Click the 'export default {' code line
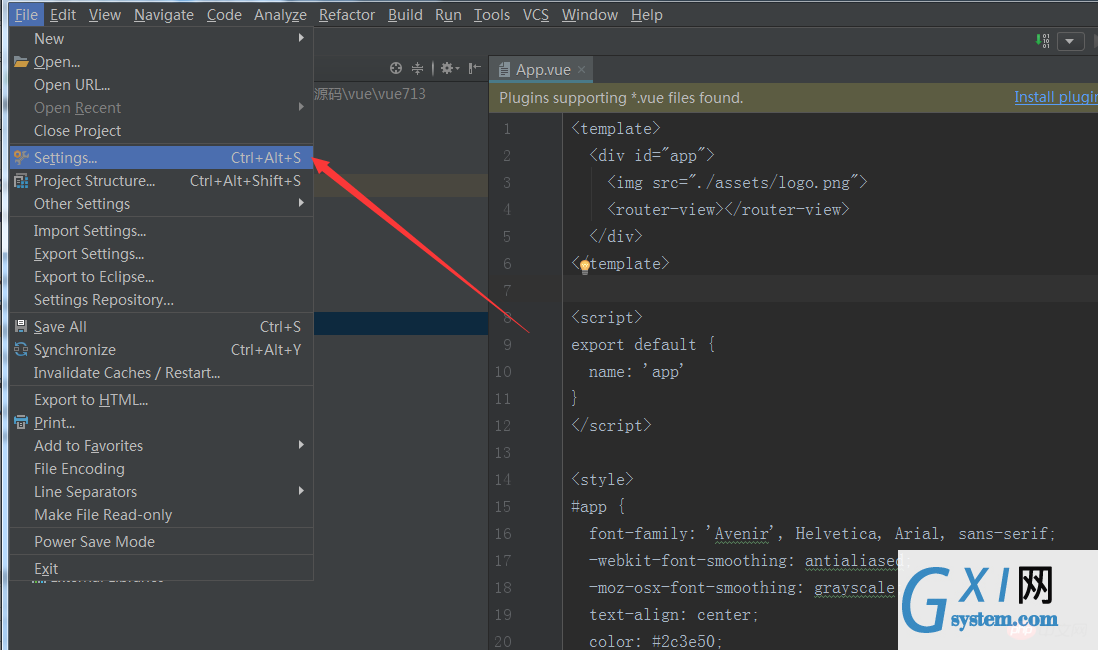This screenshot has height=650, width=1098. click(643, 345)
